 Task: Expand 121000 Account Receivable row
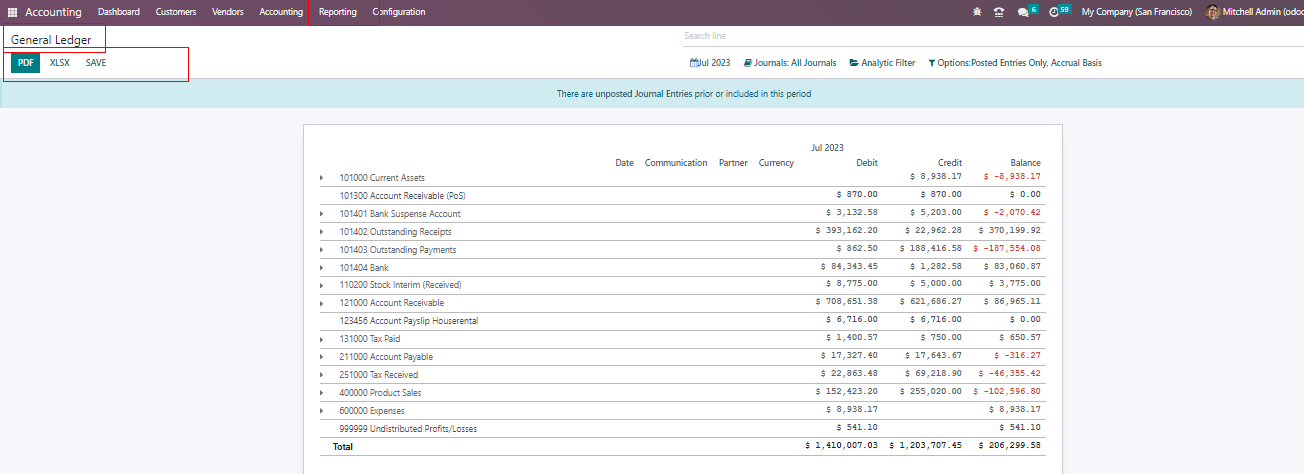click(322, 303)
